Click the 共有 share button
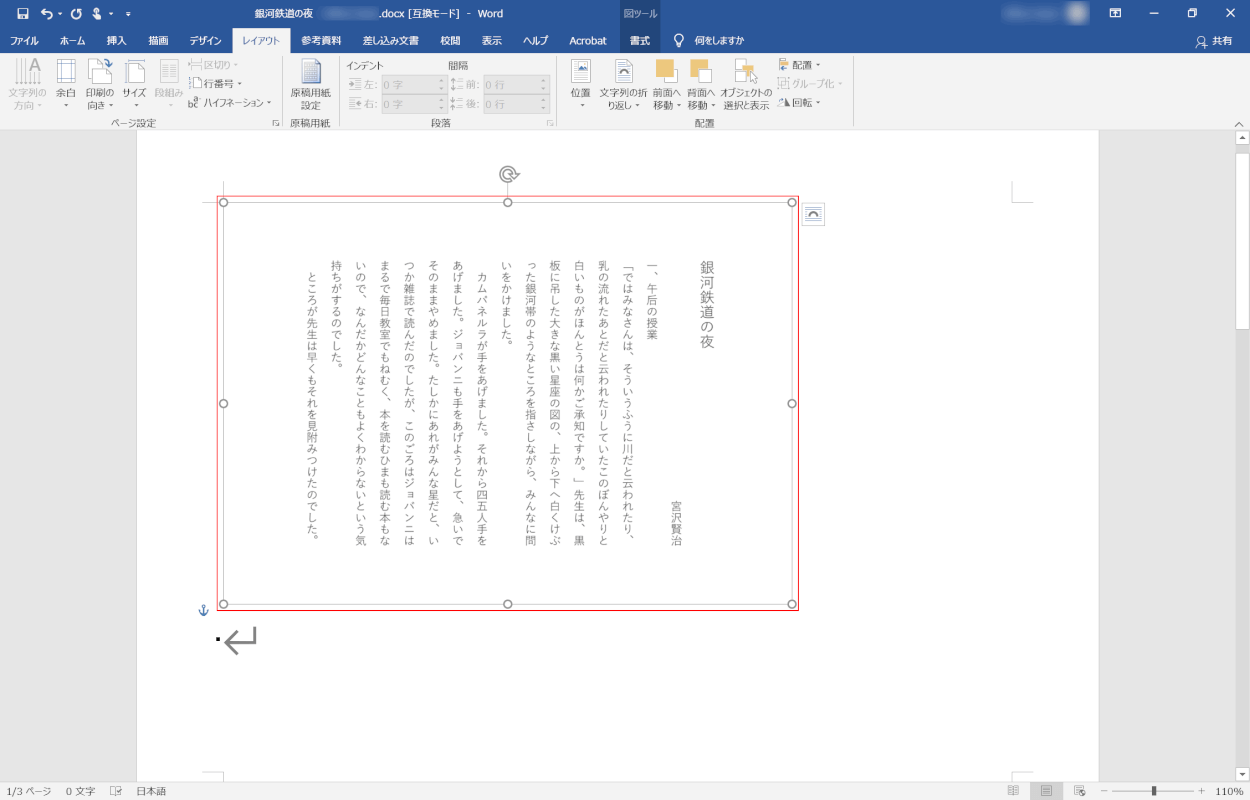This screenshot has width=1250, height=800. pyautogui.click(x=1214, y=41)
